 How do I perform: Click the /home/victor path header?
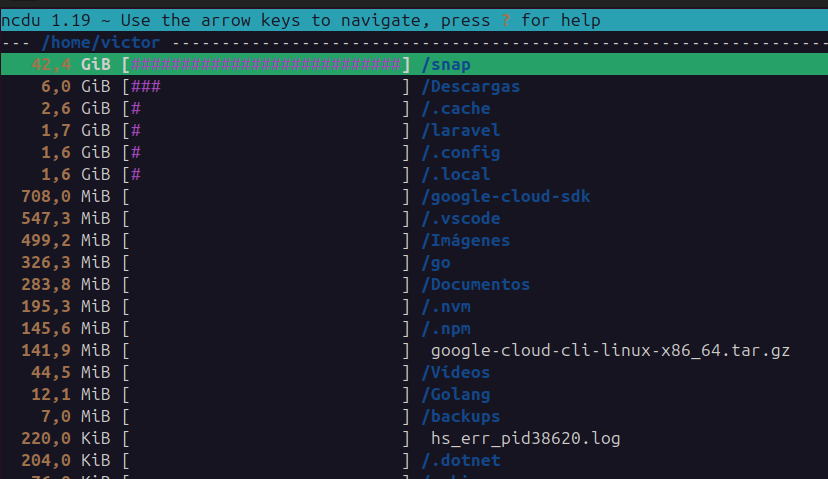tap(100, 43)
